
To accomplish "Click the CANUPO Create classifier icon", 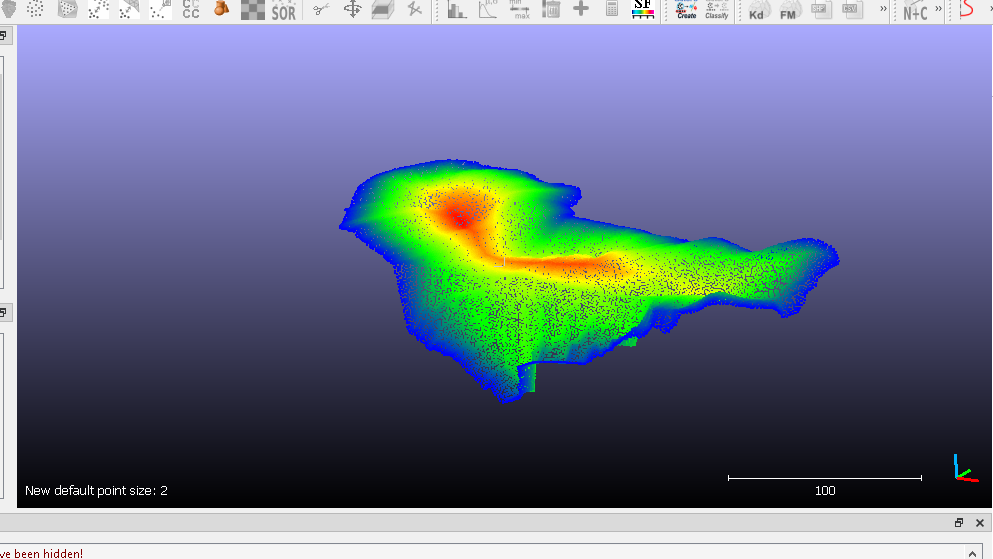I will coord(686,10).
